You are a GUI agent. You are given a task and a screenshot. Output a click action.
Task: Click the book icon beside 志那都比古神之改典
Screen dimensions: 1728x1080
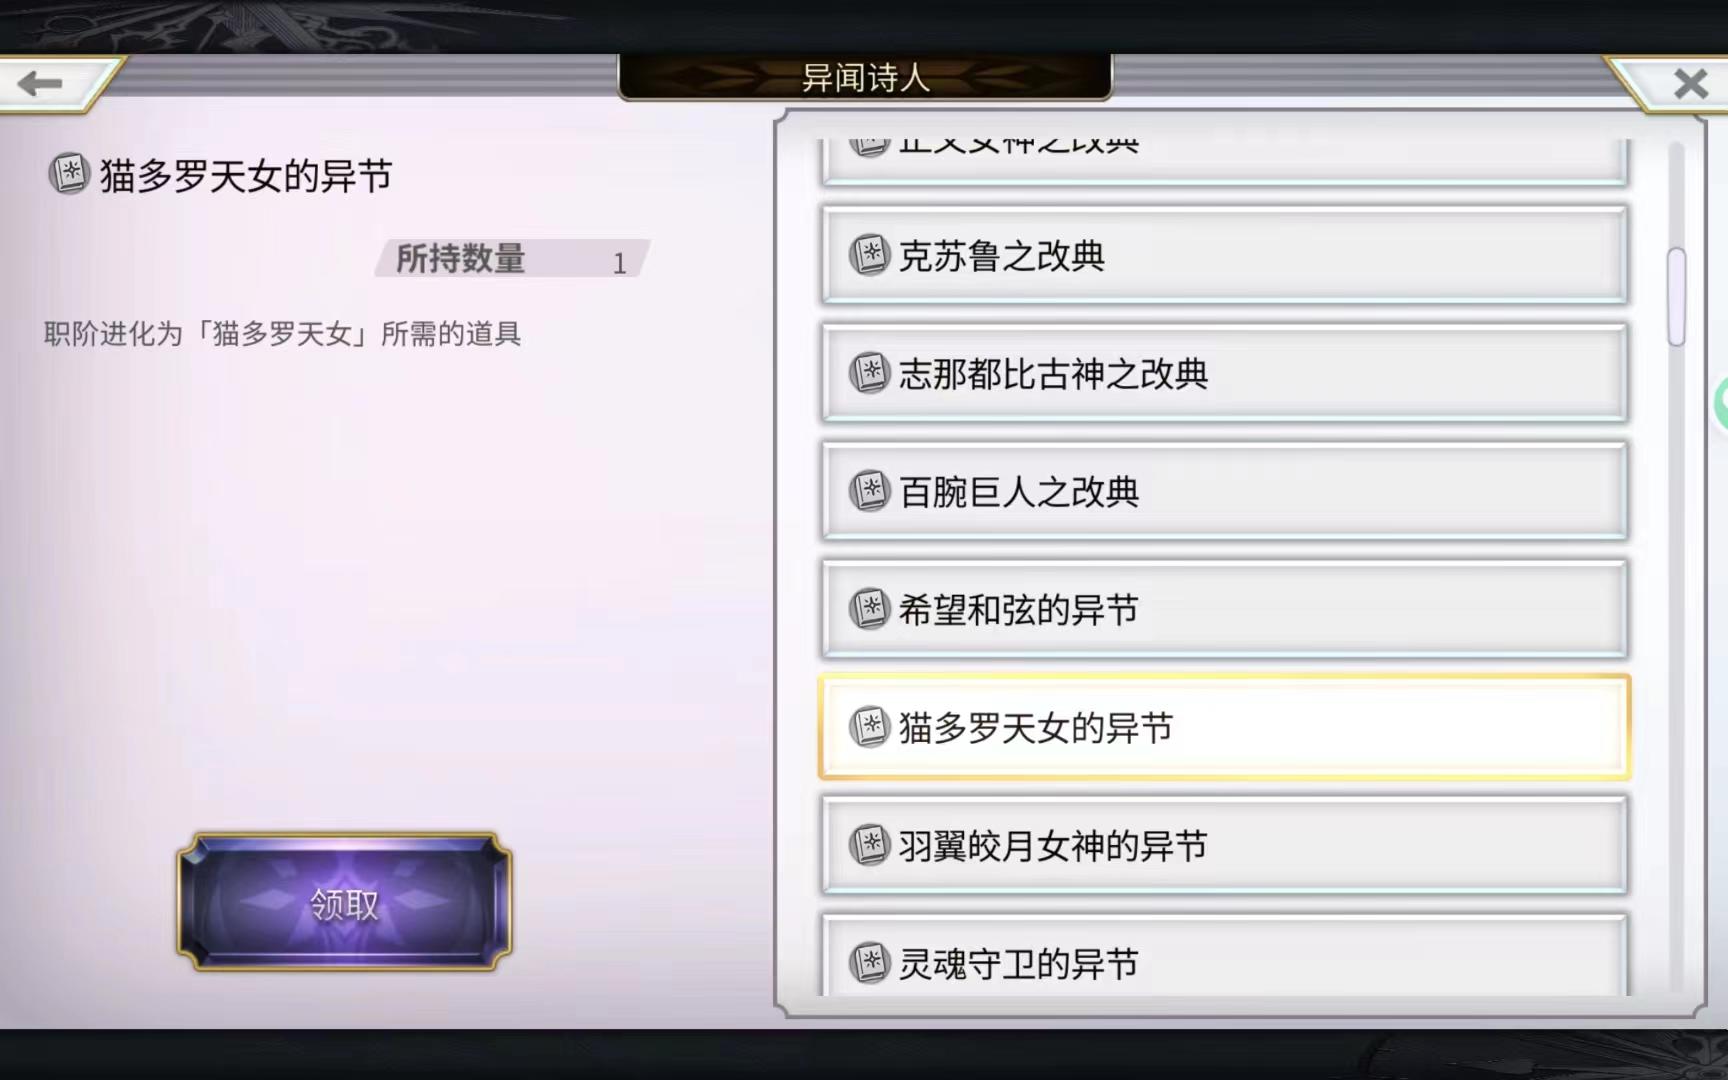pyautogui.click(x=869, y=373)
